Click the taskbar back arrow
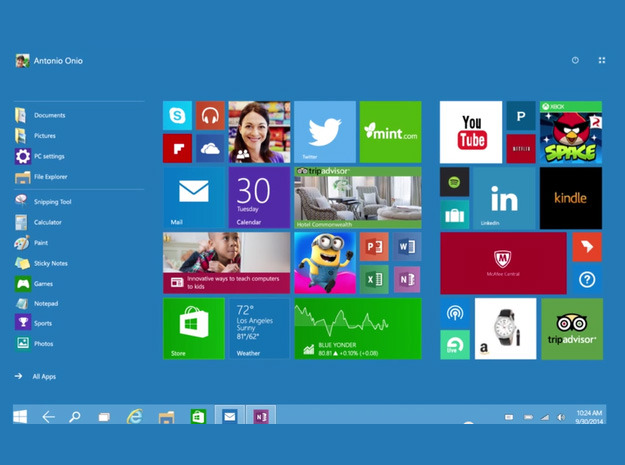Viewport: 625px width, 465px height. pos(48,417)
